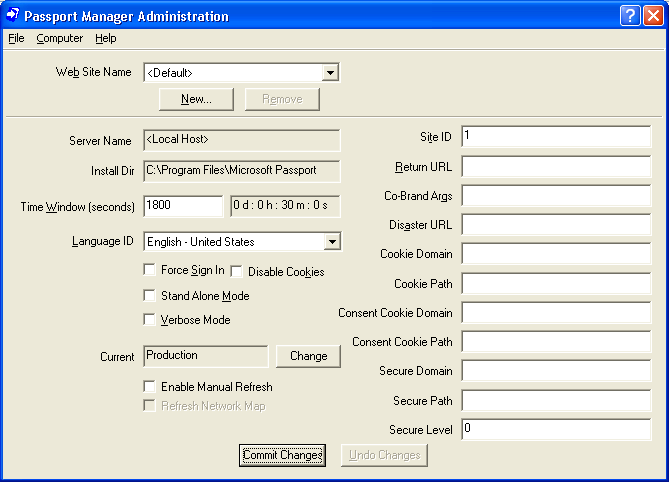This screenshot has width=669, height=482.
Task: Click the Secure Domain input field
Action: (x=556, y=370)
